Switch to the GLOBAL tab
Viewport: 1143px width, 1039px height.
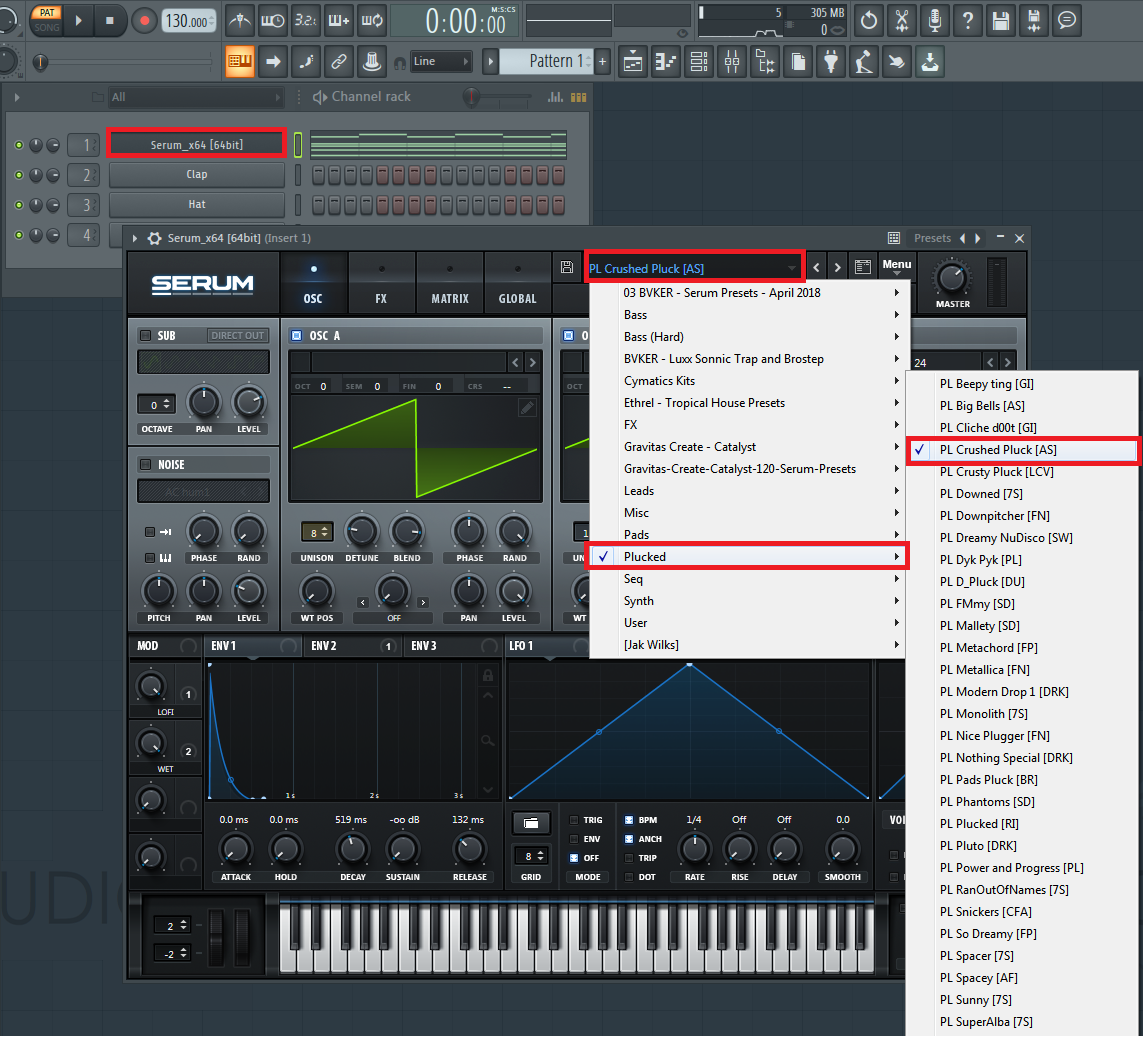[518, 284]
